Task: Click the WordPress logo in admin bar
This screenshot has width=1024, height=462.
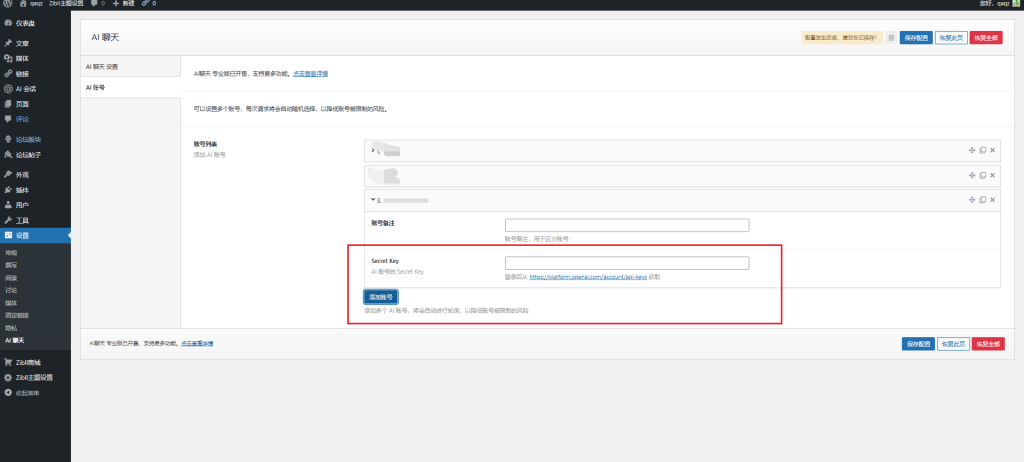Action: (x=6, y=4)
